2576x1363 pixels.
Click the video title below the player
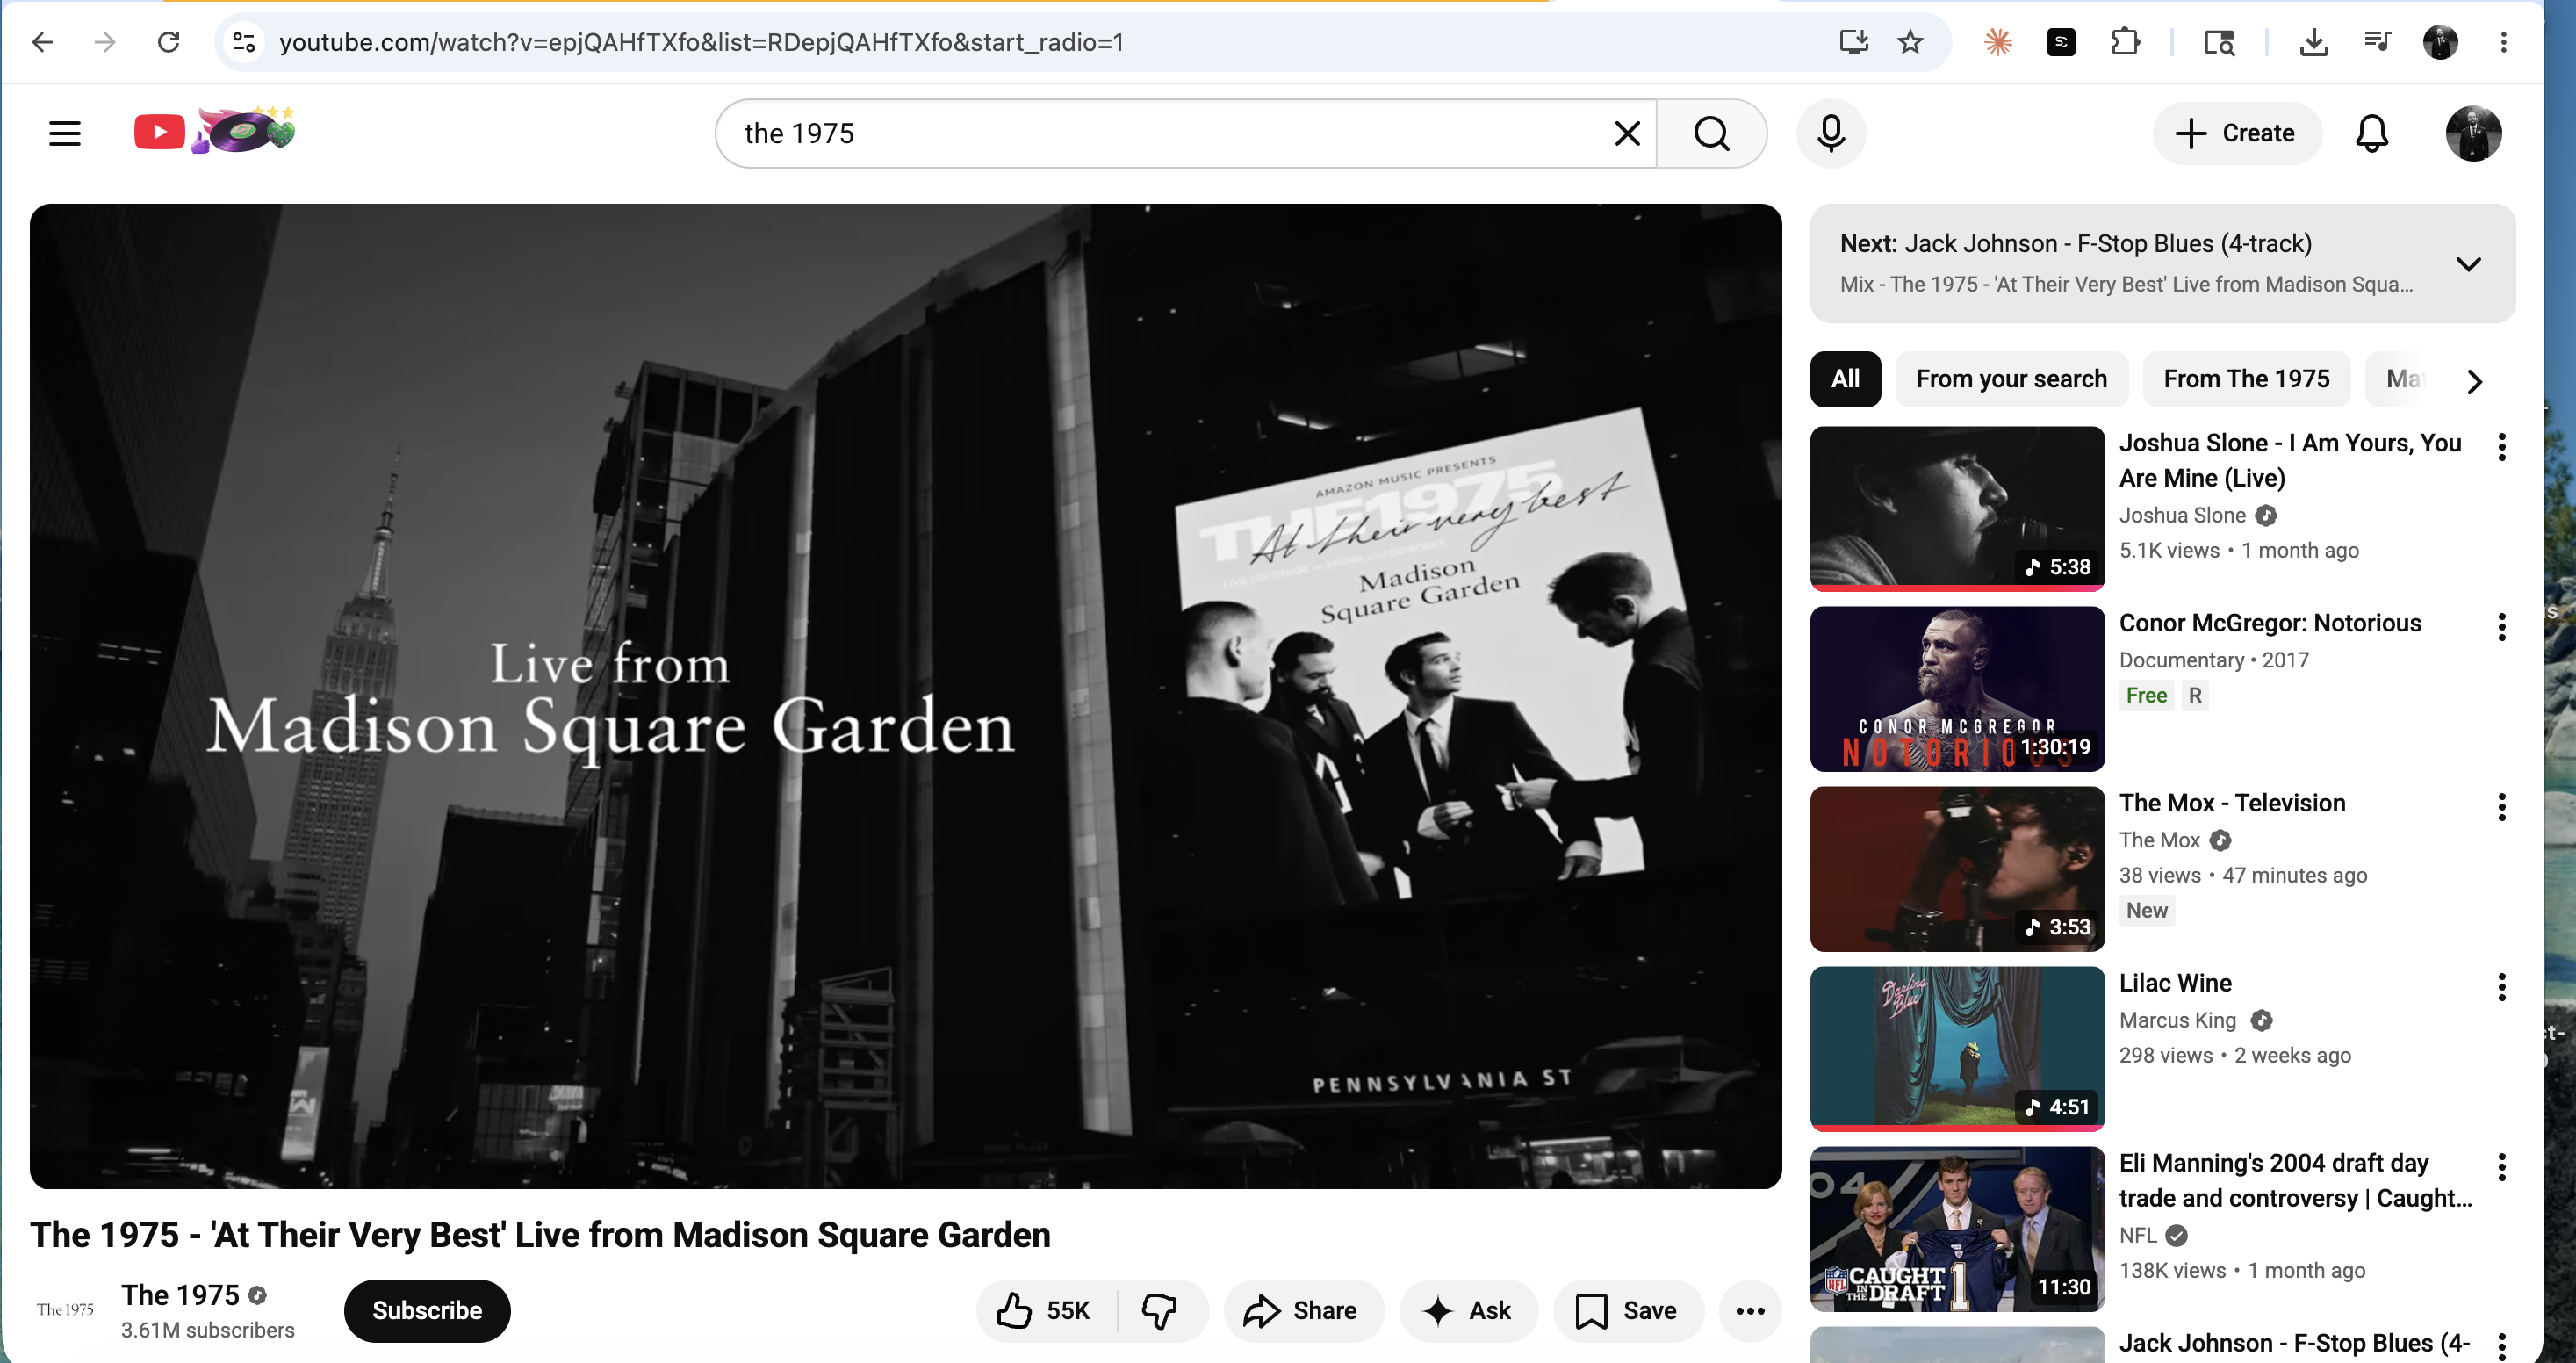point(540,1234)
